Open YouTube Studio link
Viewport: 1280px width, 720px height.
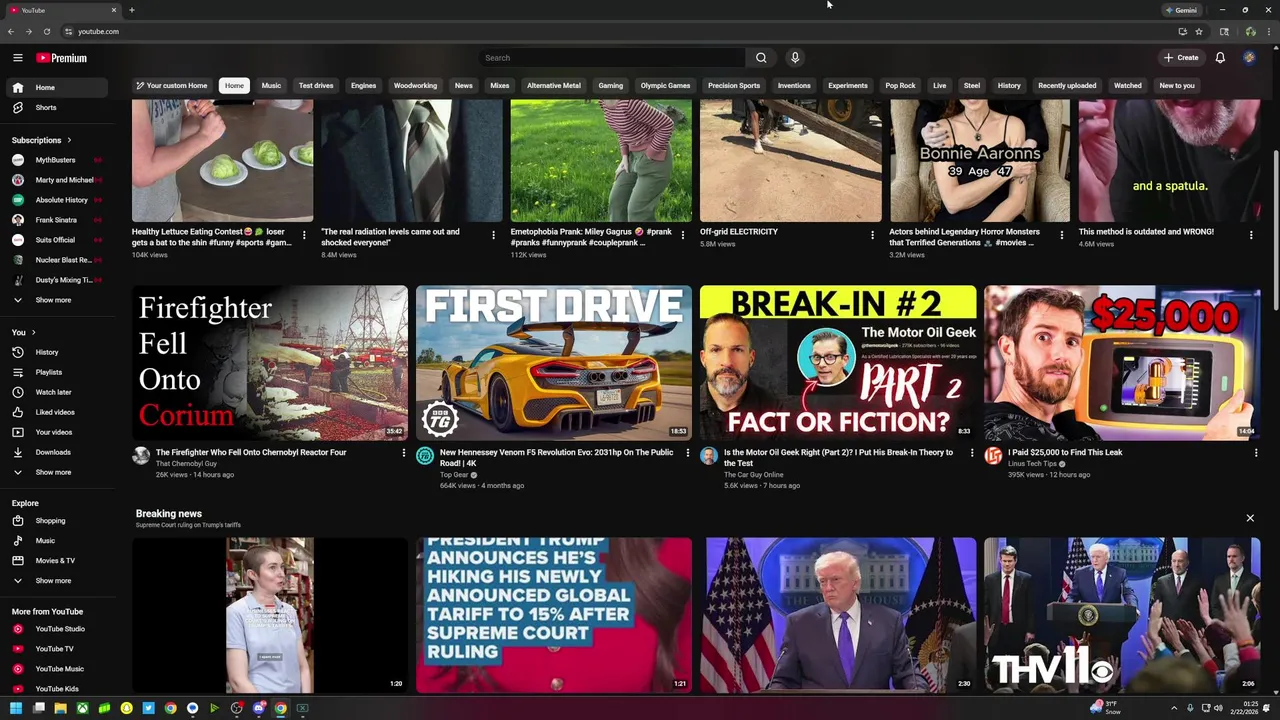[x=56, y=629]
